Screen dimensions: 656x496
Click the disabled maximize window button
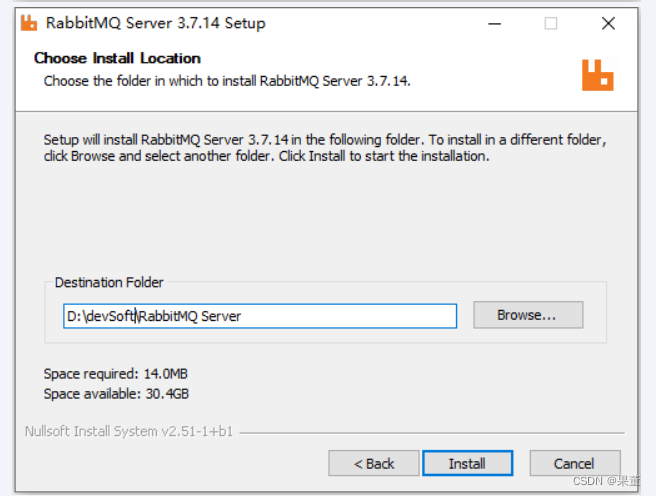pyautogui.click(x=551, y=22)
